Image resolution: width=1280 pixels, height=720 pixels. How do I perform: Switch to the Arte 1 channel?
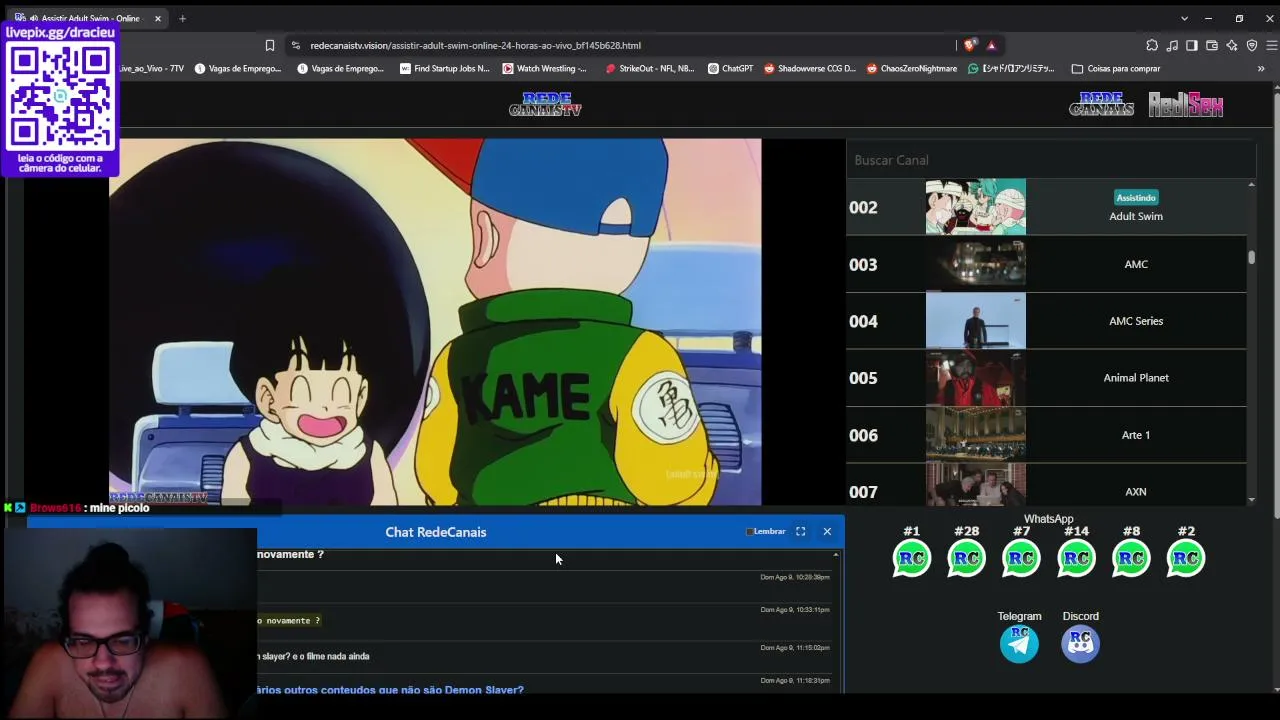pos(1046,435)
